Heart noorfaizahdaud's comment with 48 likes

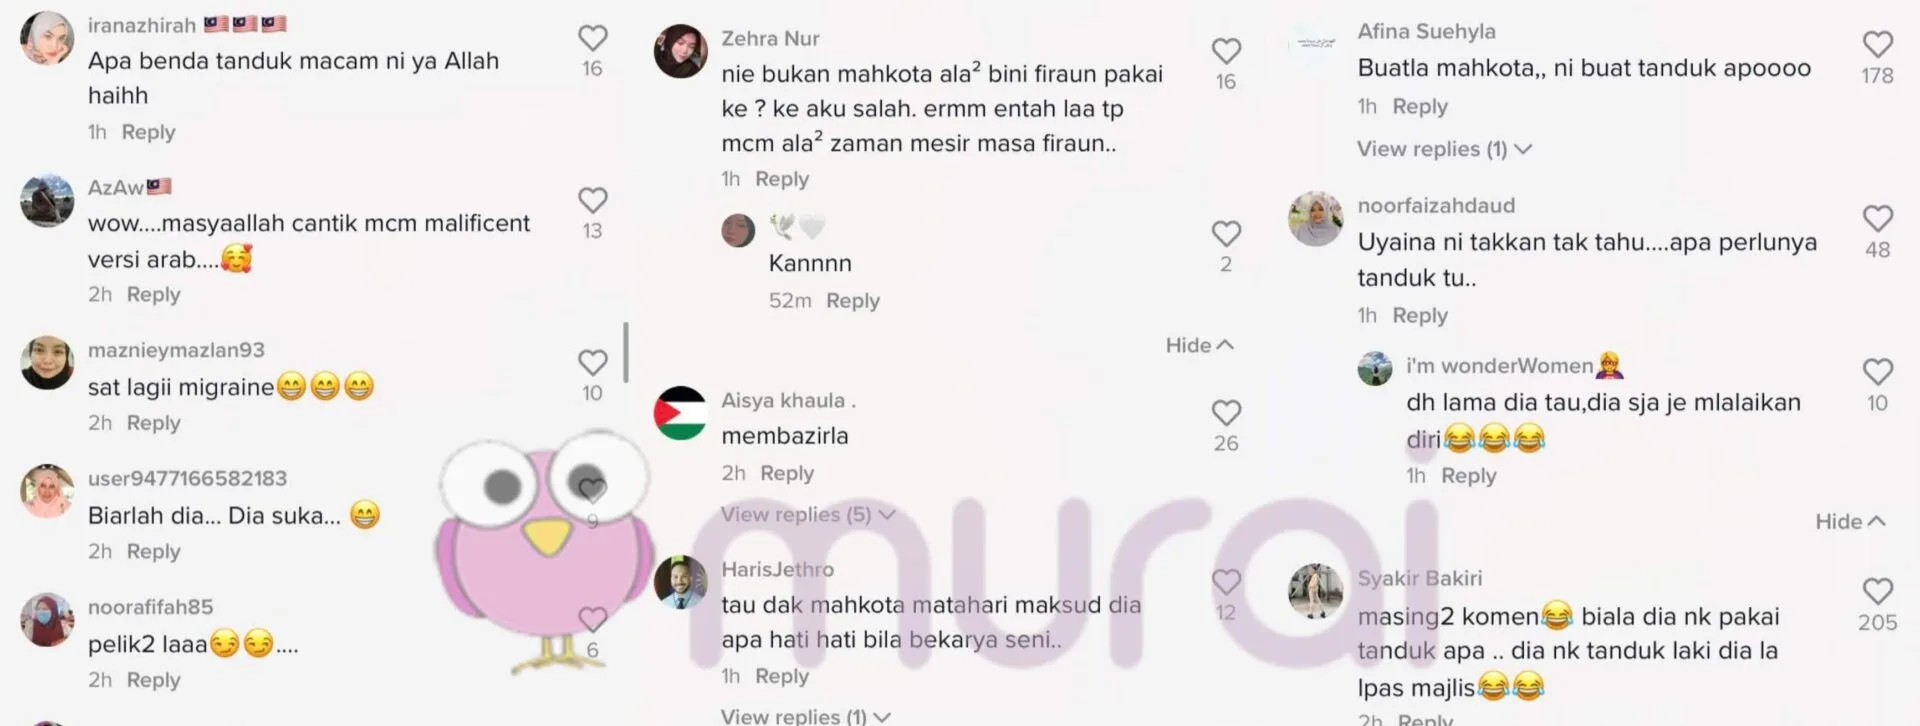[x=1877, y=218]
